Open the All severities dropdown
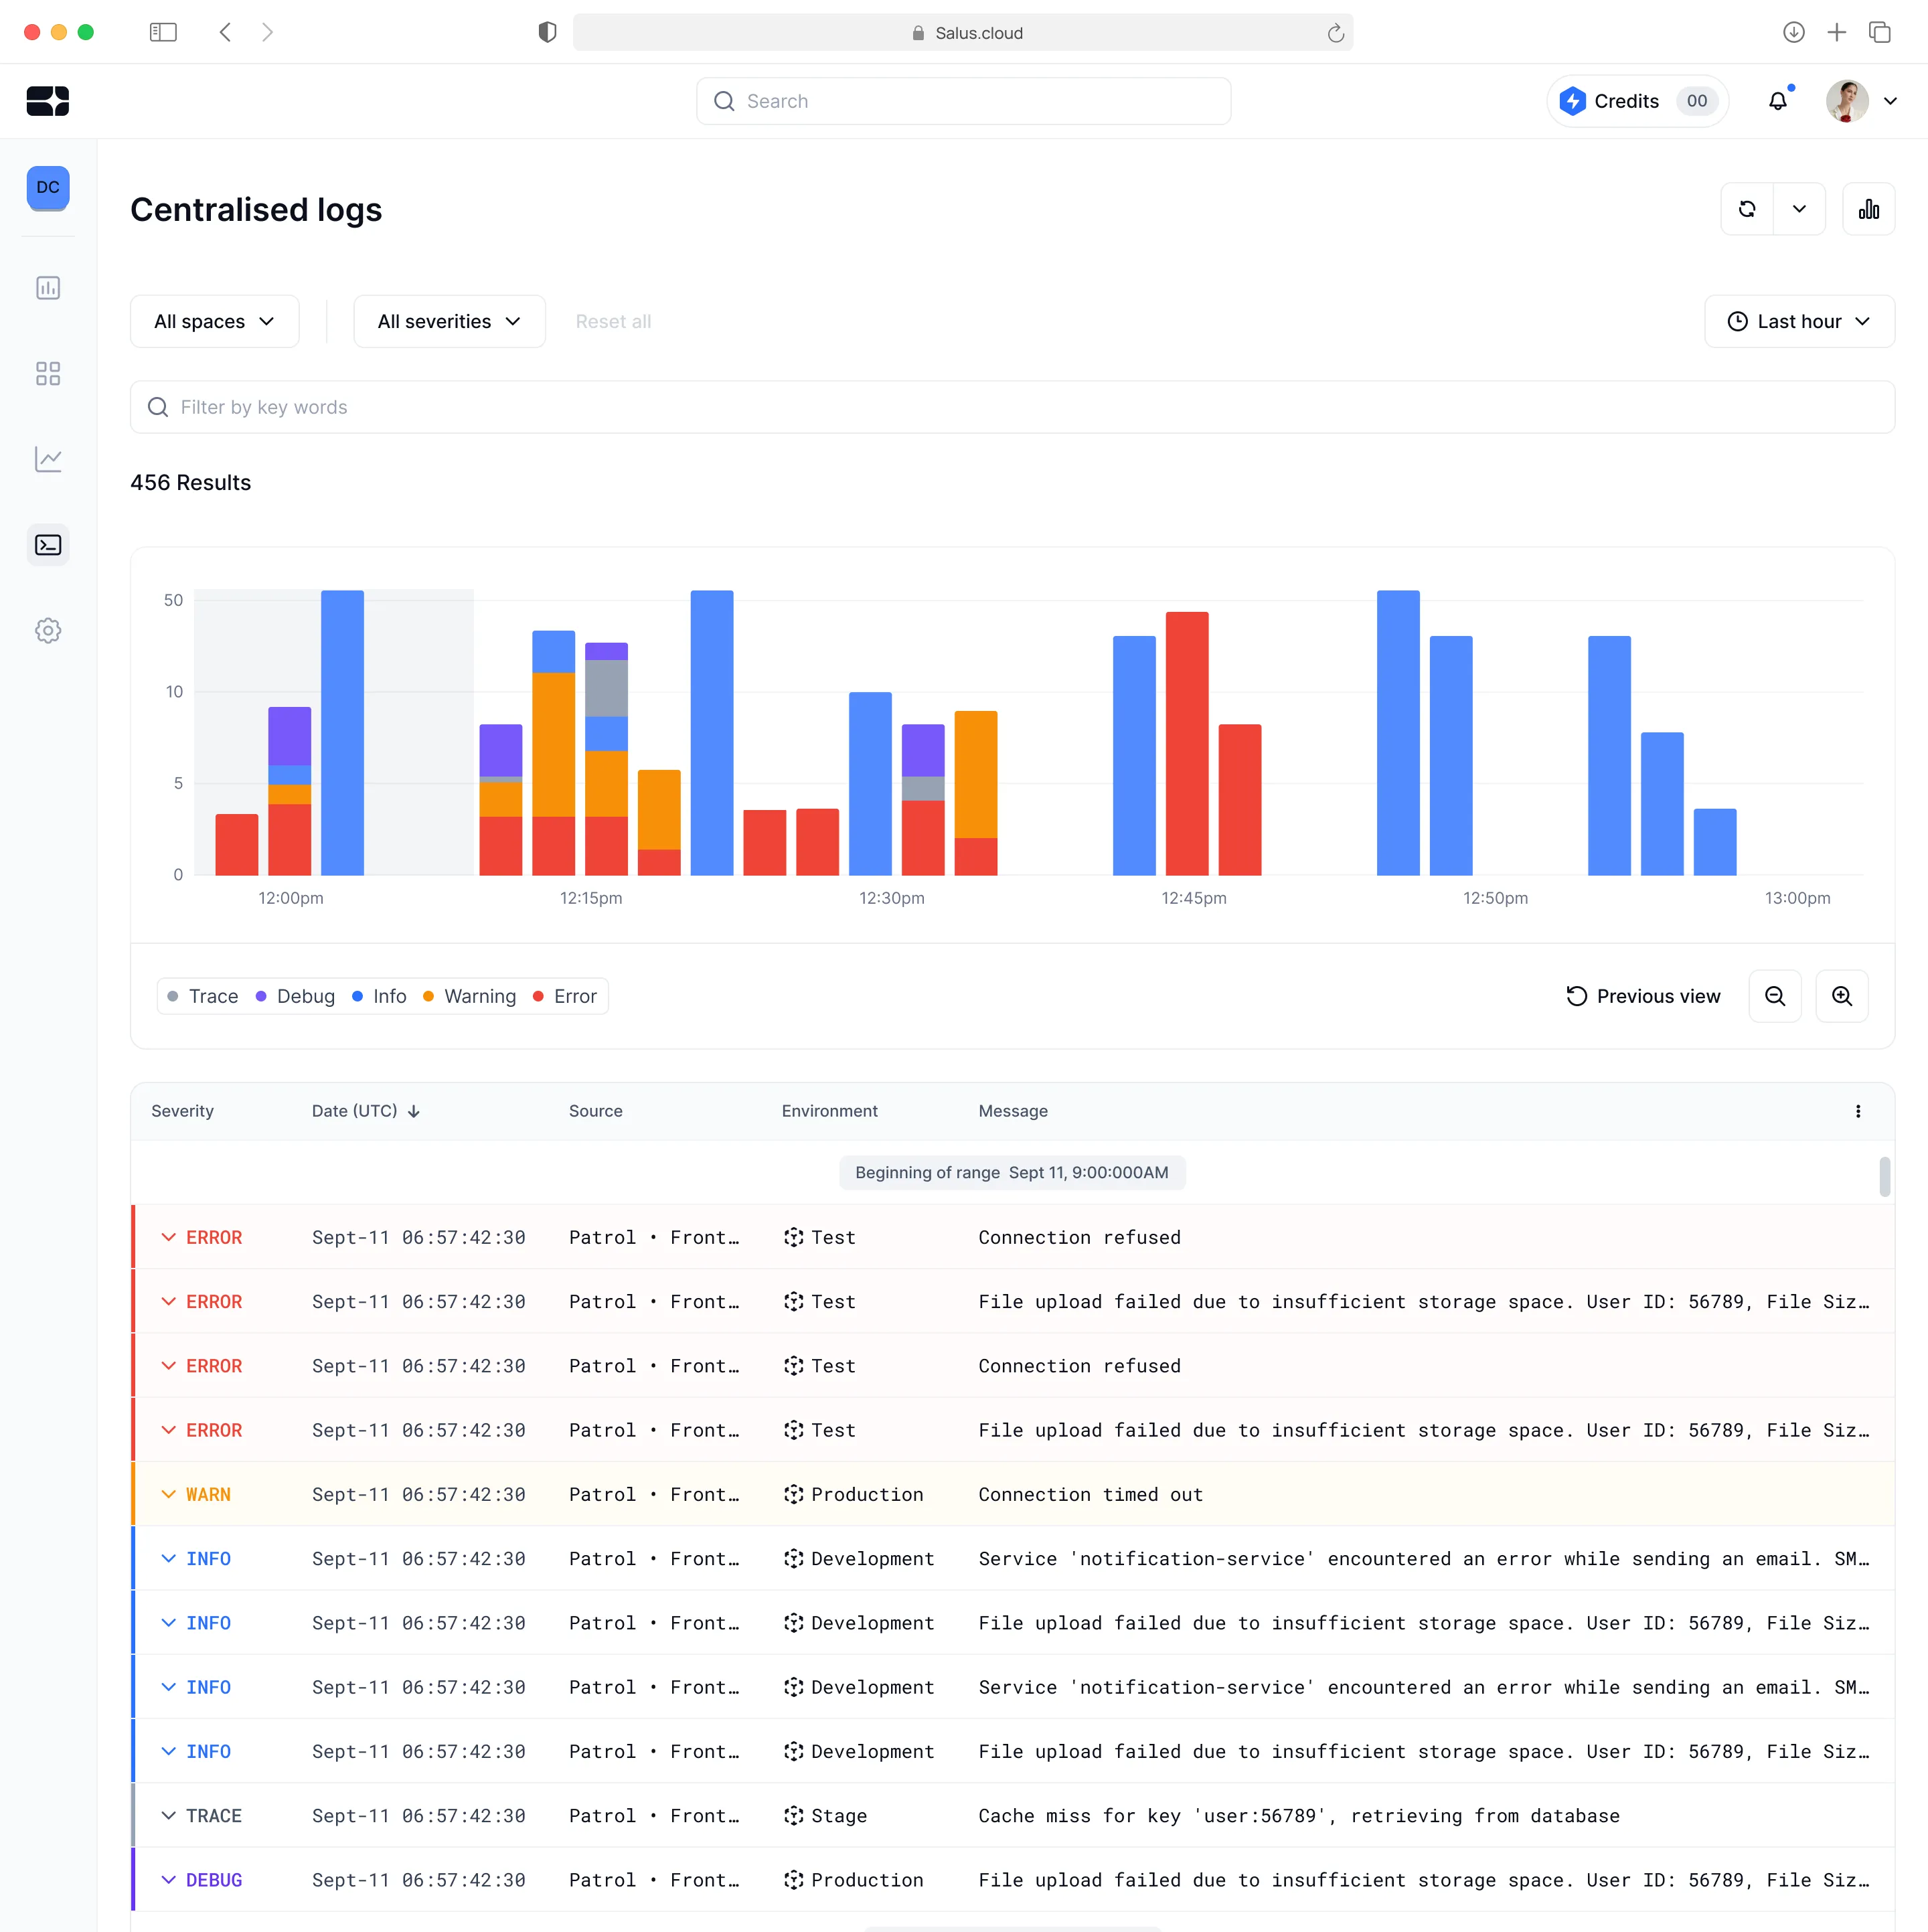This screenshot has width=1928, height=1932. point(450,322)
